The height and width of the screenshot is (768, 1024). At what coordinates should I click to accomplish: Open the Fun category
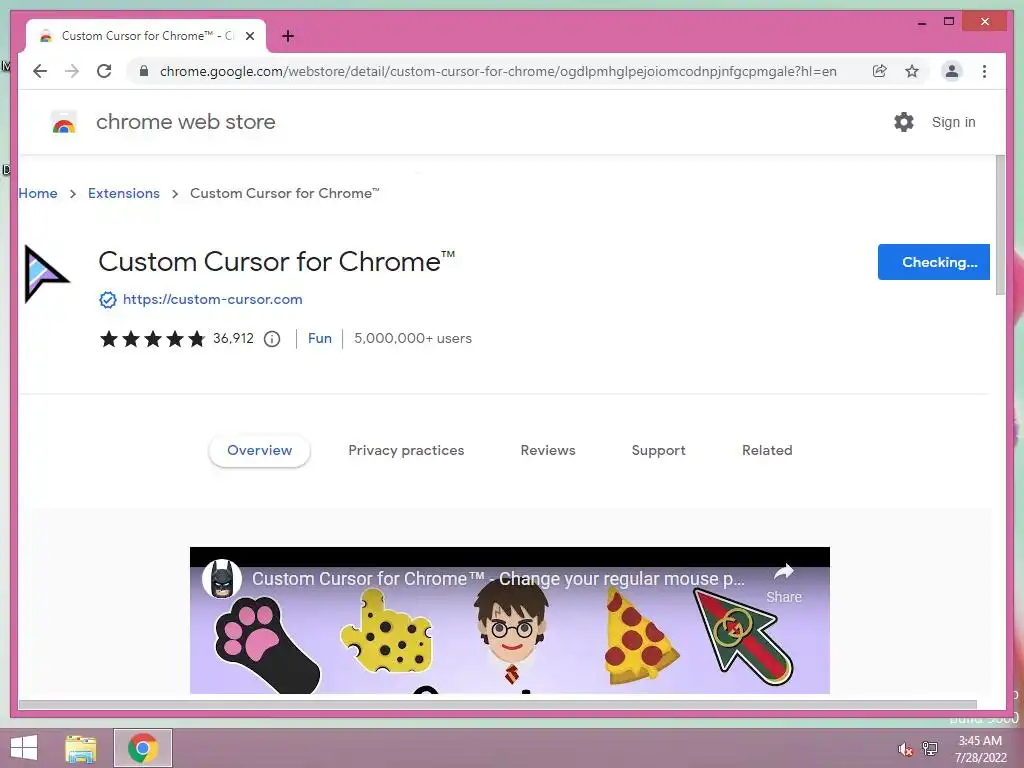click(319, 338)
